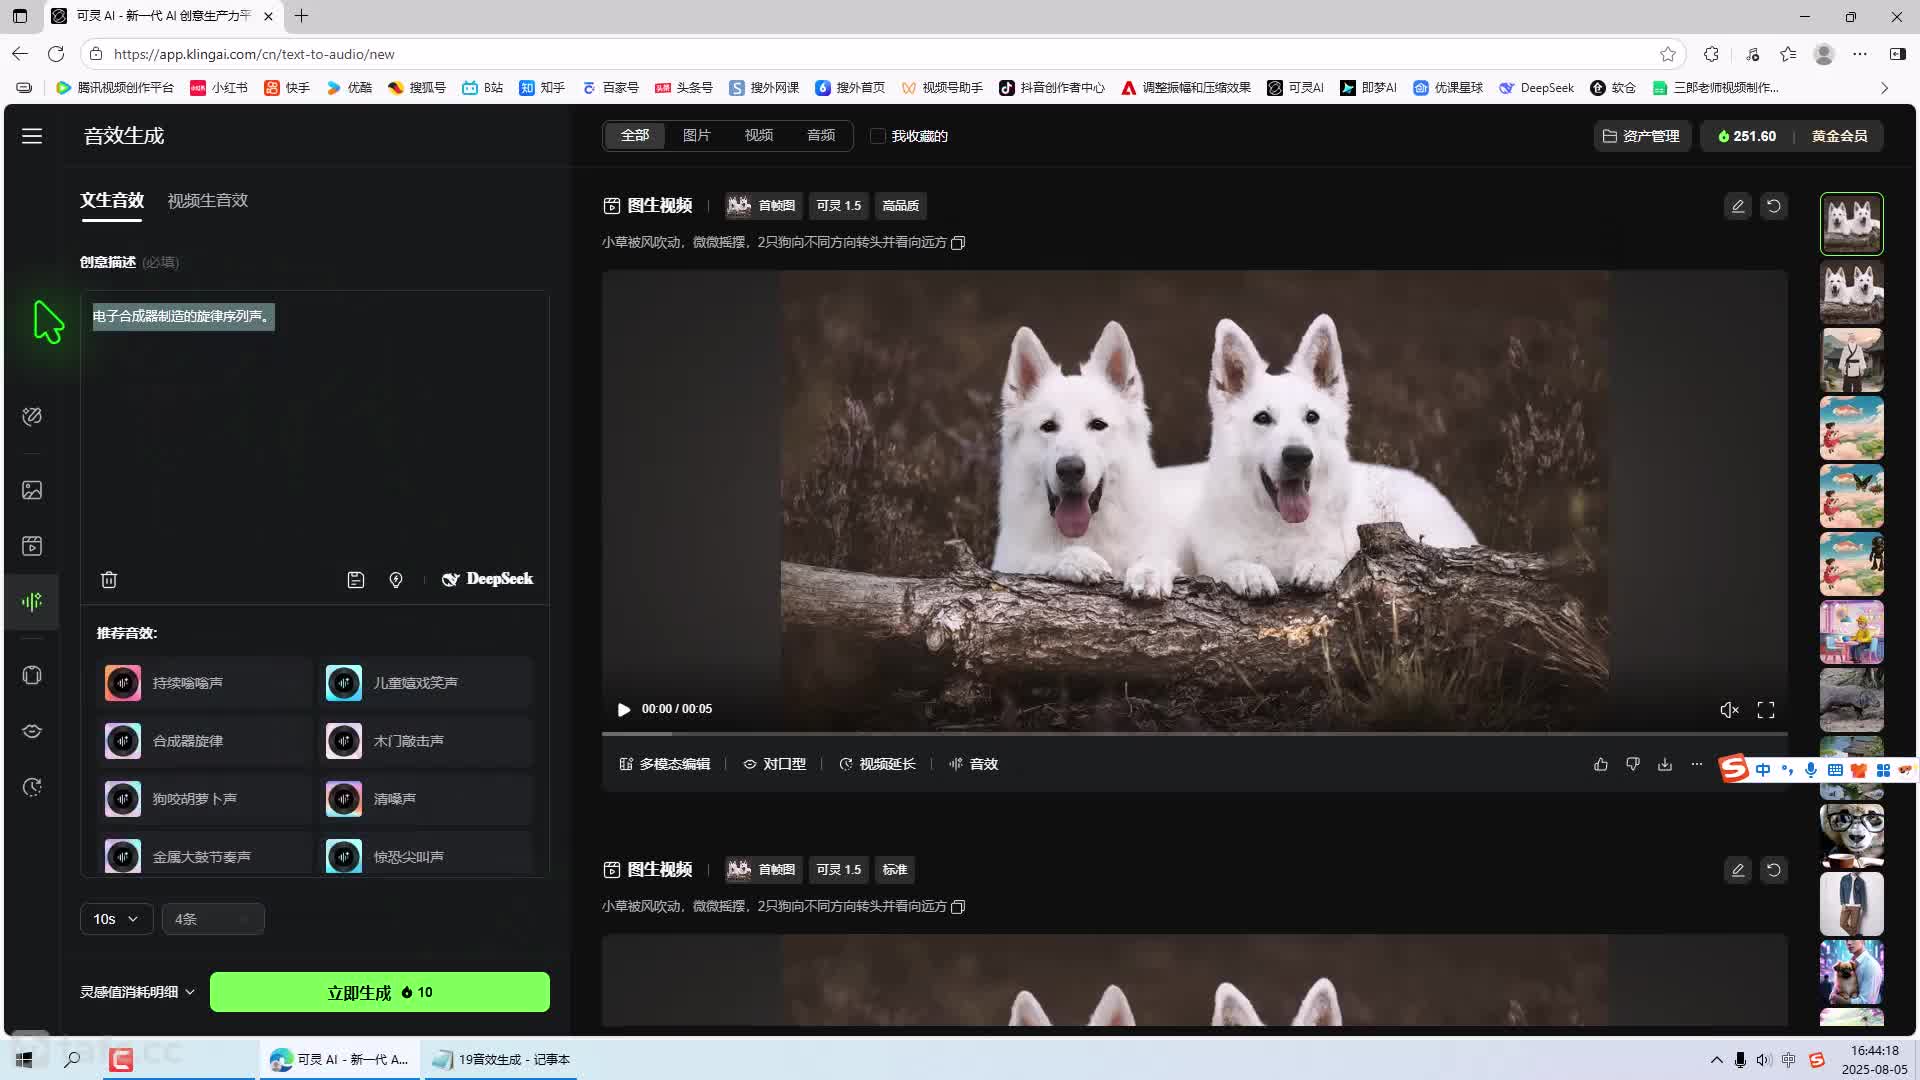Image resolution: width=1920 pixels, height=1080 pixels.
Task: Toggle the hamburger menu sidebar
Action: tap(32, 136)
